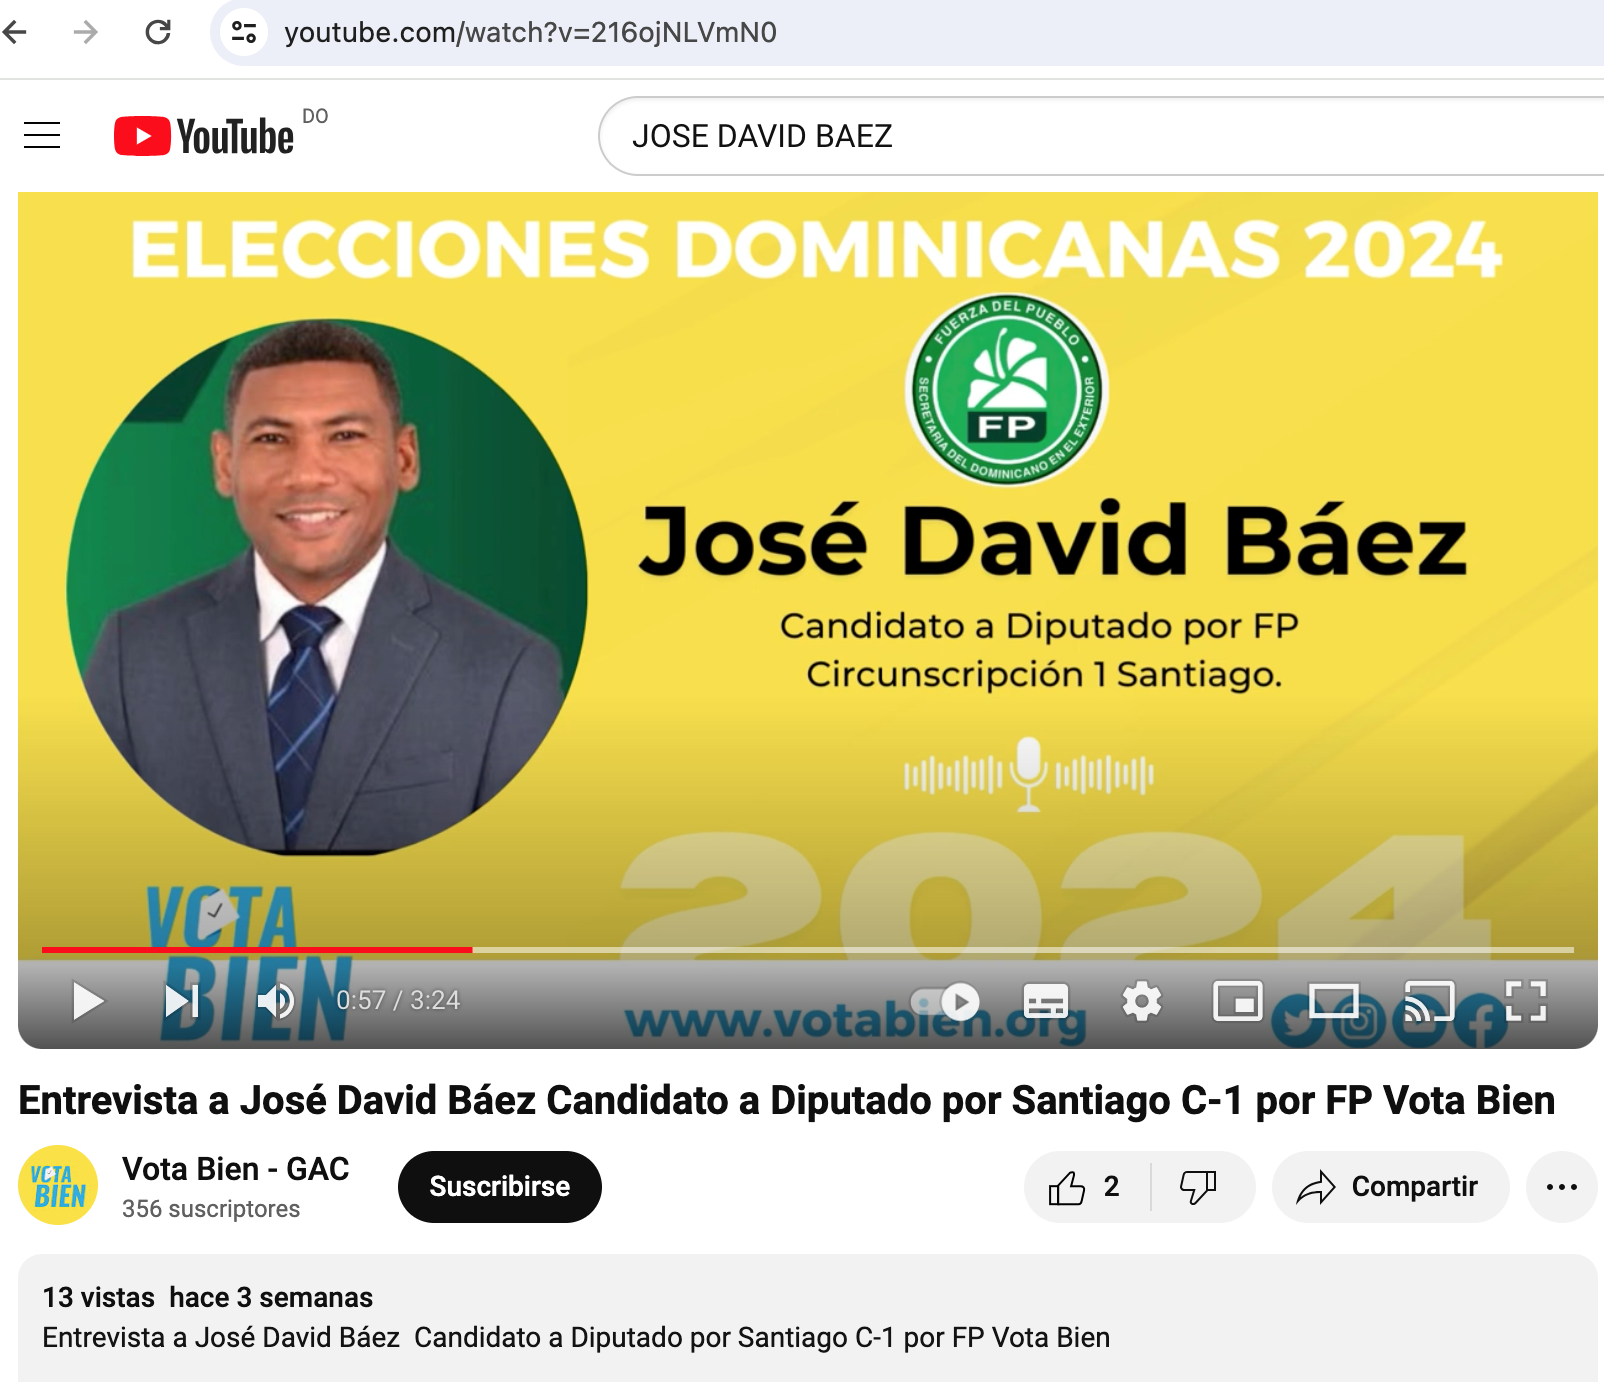Like this video
The image size is (1604, 1382).
(x=1086, y=1187)
